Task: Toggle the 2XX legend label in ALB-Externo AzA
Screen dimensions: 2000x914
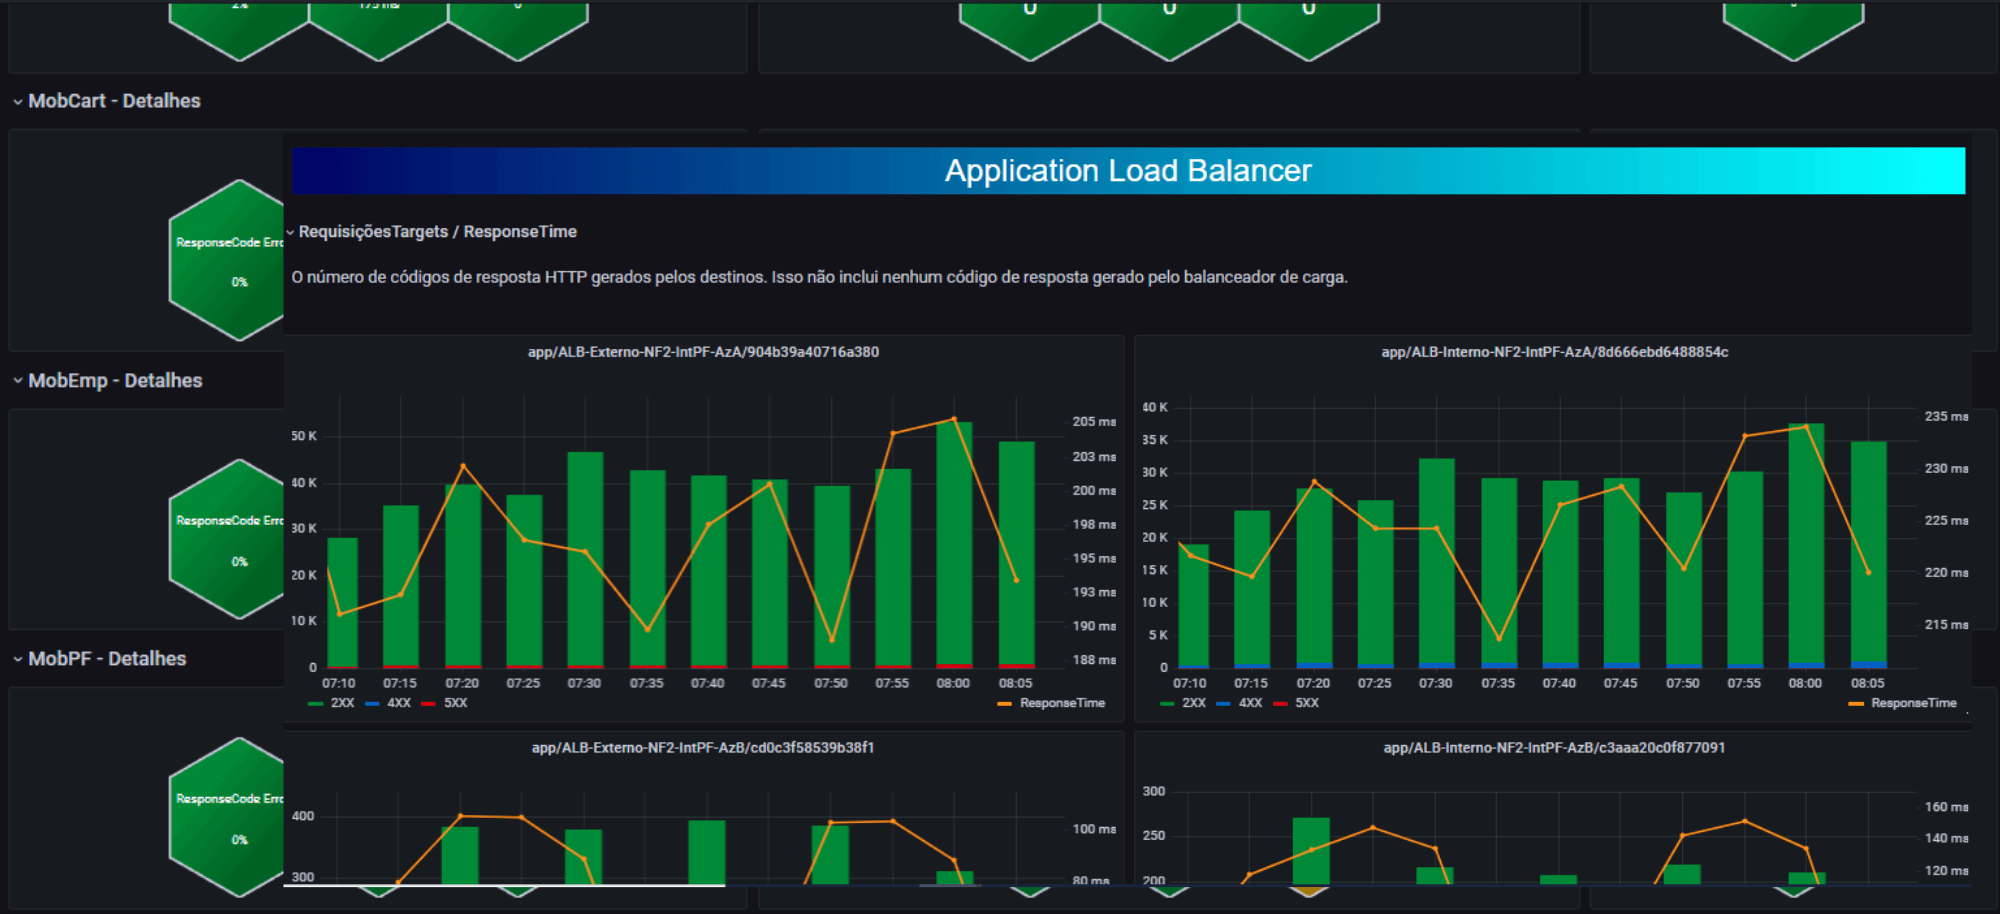Action: [x=342, y=703]
